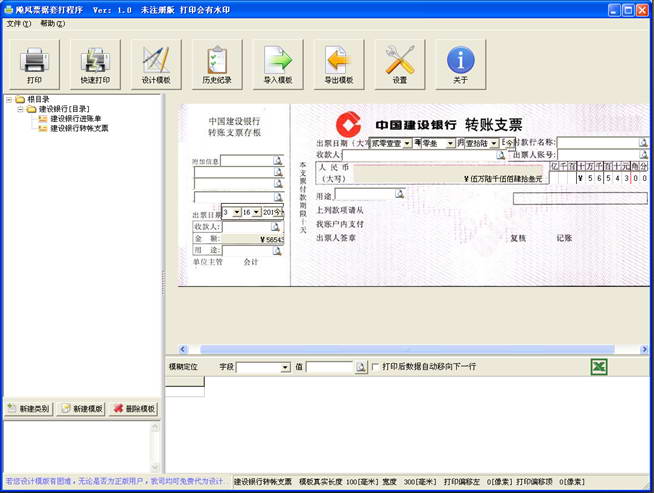Click the horizontal scrollbar left arrow
The height and width of the screenshot is (493, 654).
coord(183,349)
